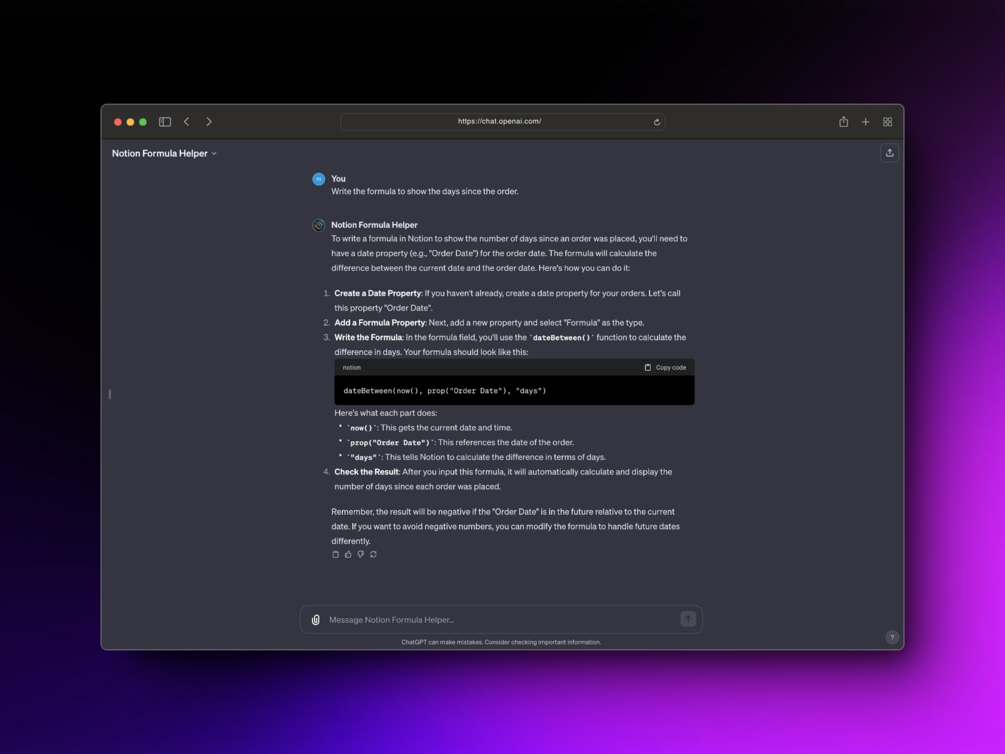Open the help question mark icon
Viewport: 1005px width, 754px height.
892,637
